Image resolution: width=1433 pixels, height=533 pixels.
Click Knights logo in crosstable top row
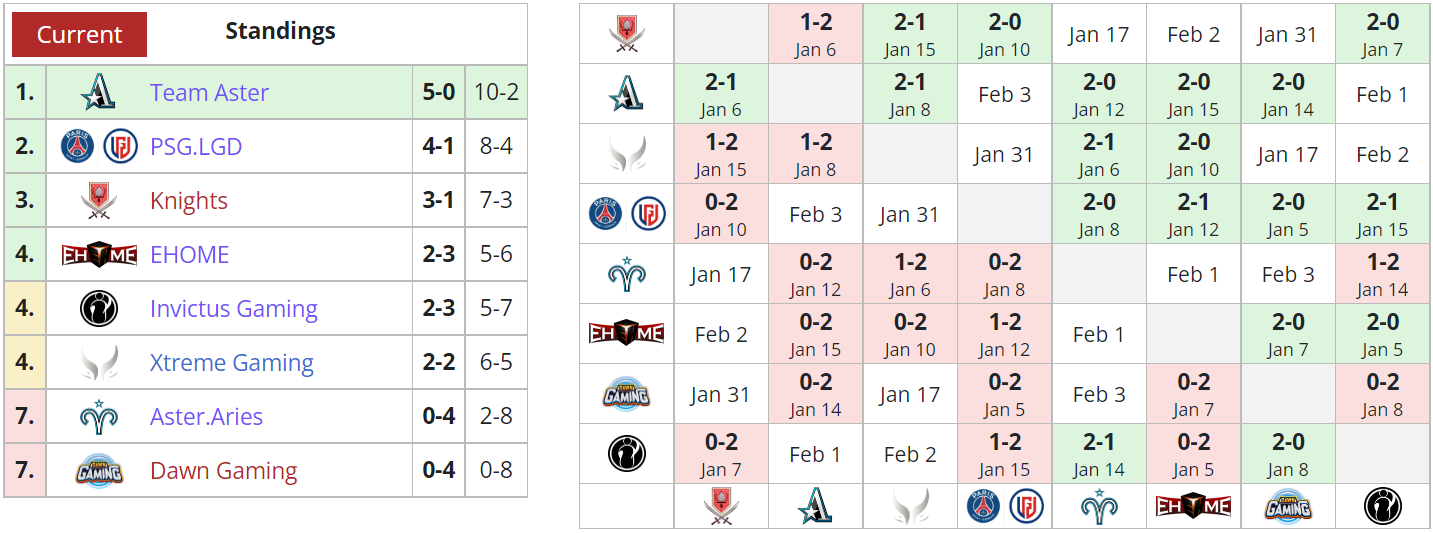click(627, 34)
